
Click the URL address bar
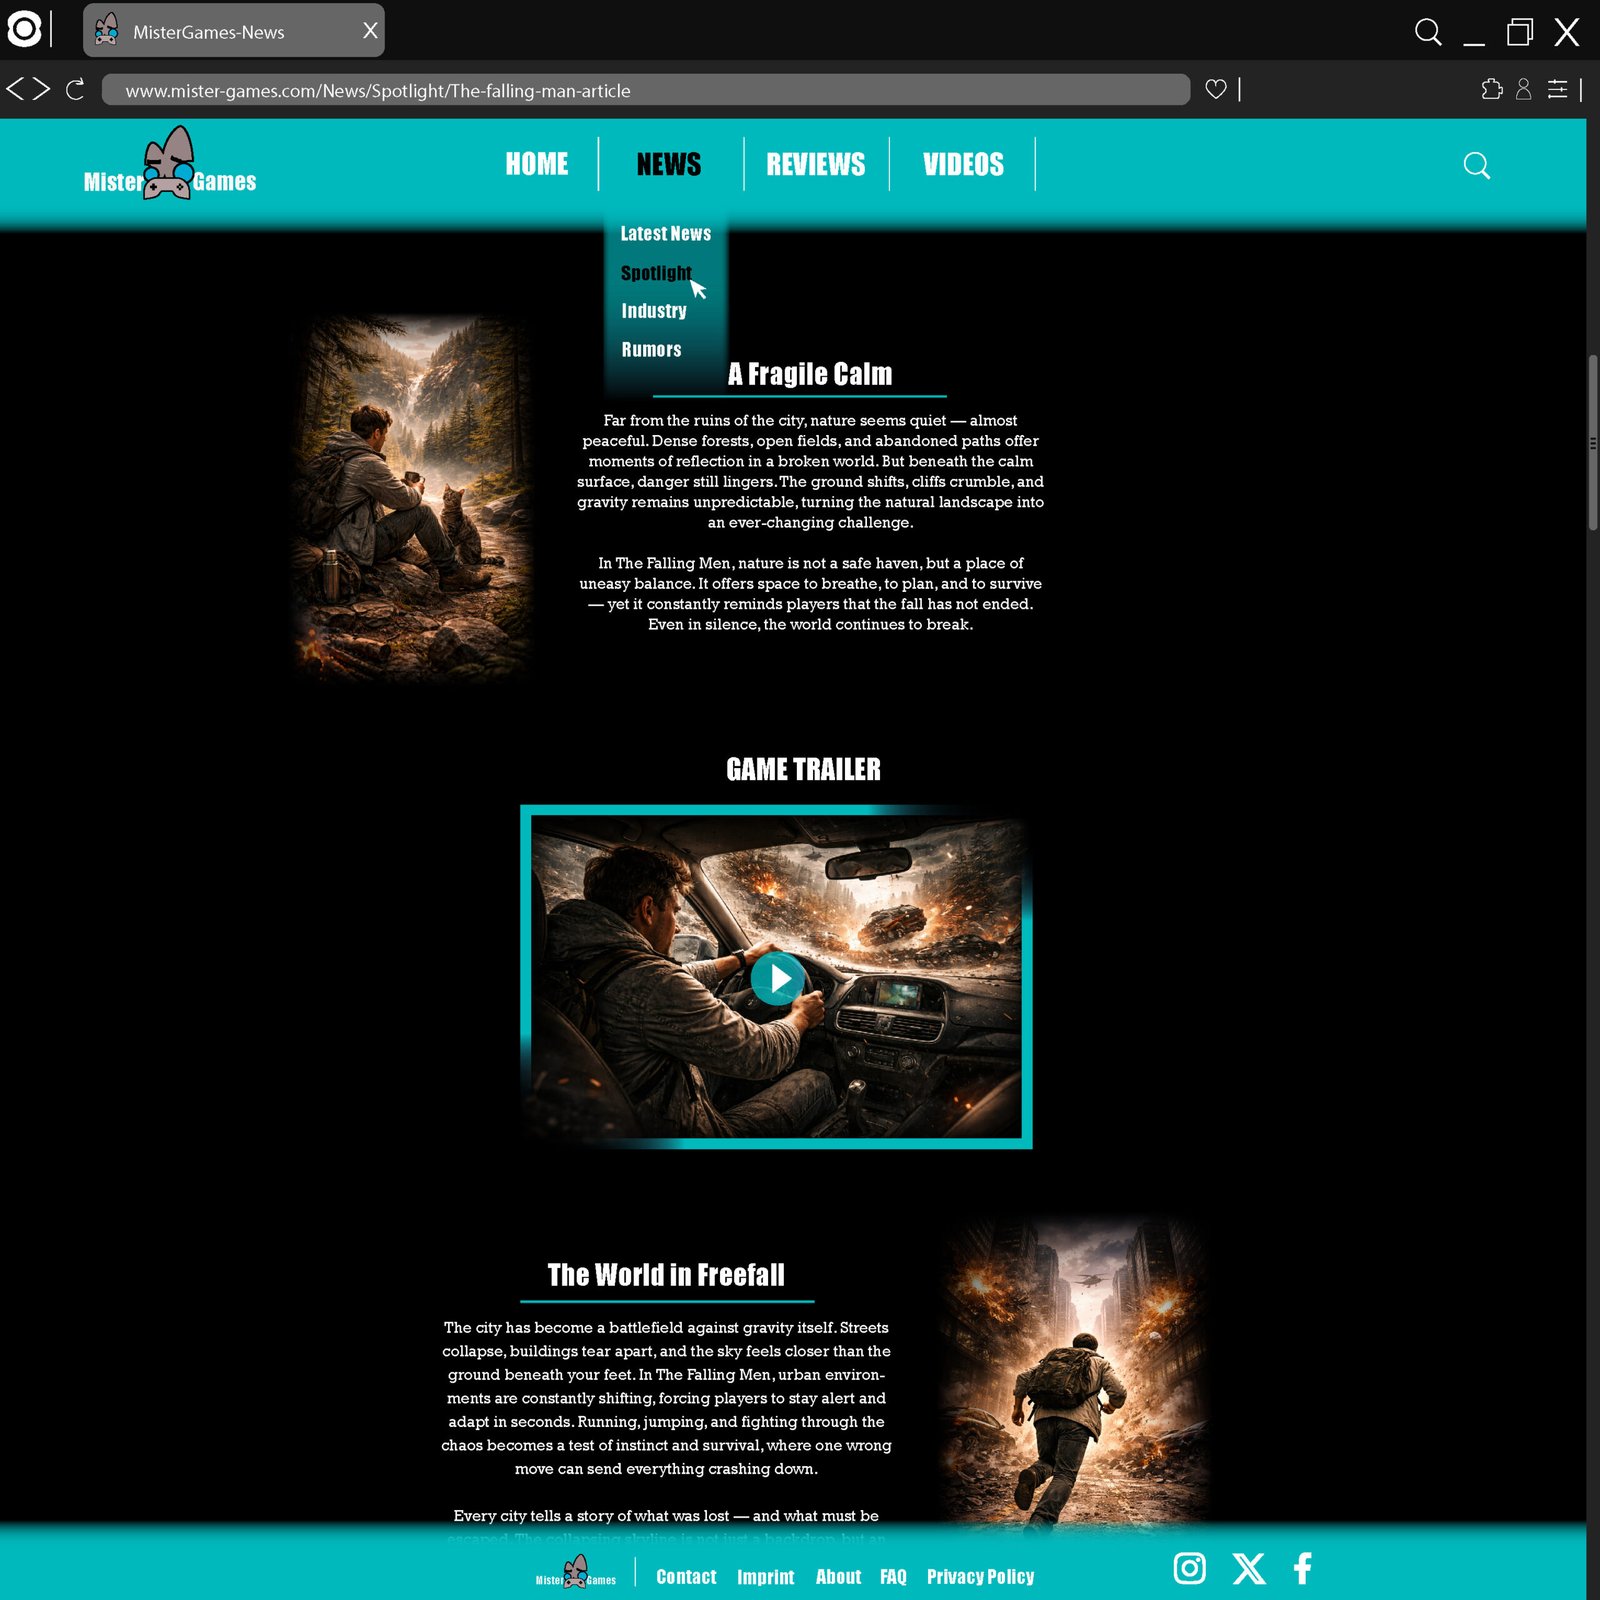pos(645,90)
